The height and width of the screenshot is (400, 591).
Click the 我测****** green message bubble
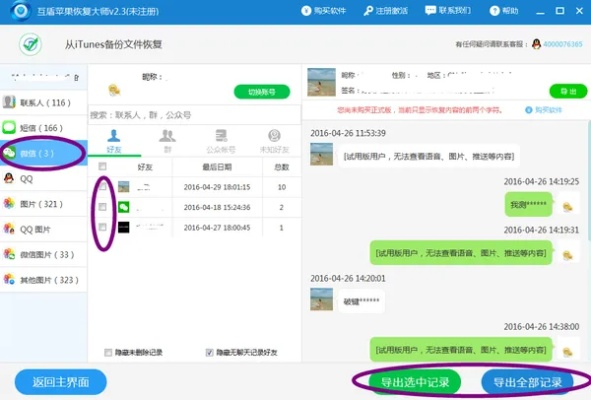click(528, 204)
